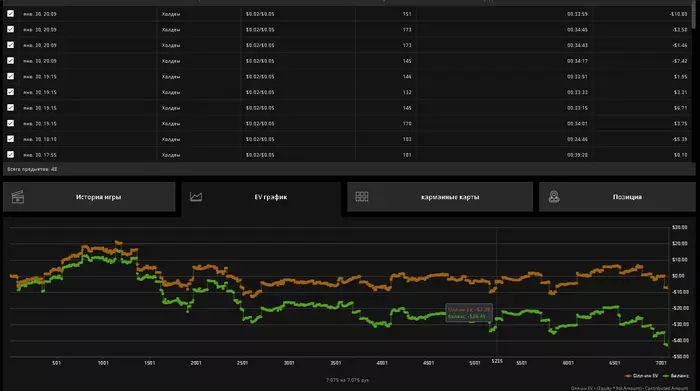Uncheck the session row showing -$10.88

pos(10,14)
